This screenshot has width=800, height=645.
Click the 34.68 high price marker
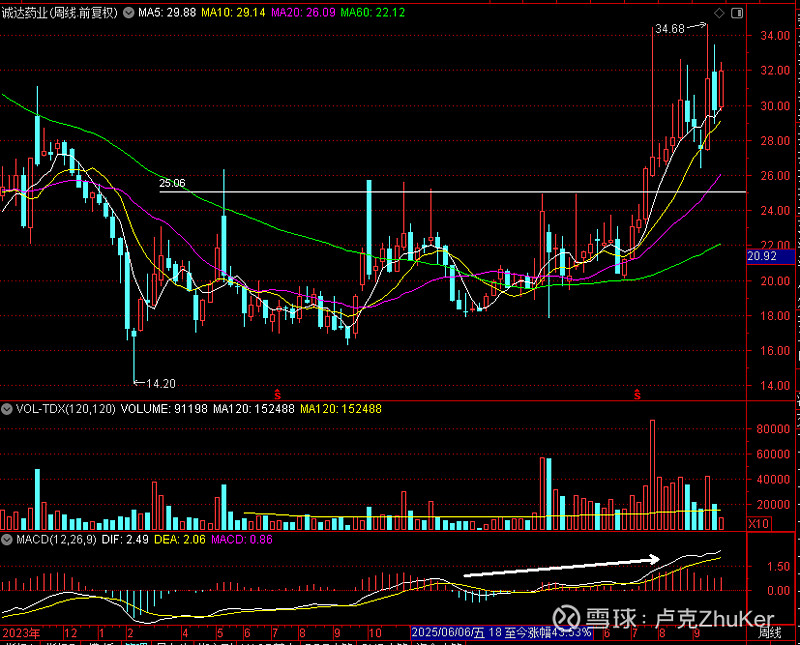(x=670, y=29)
